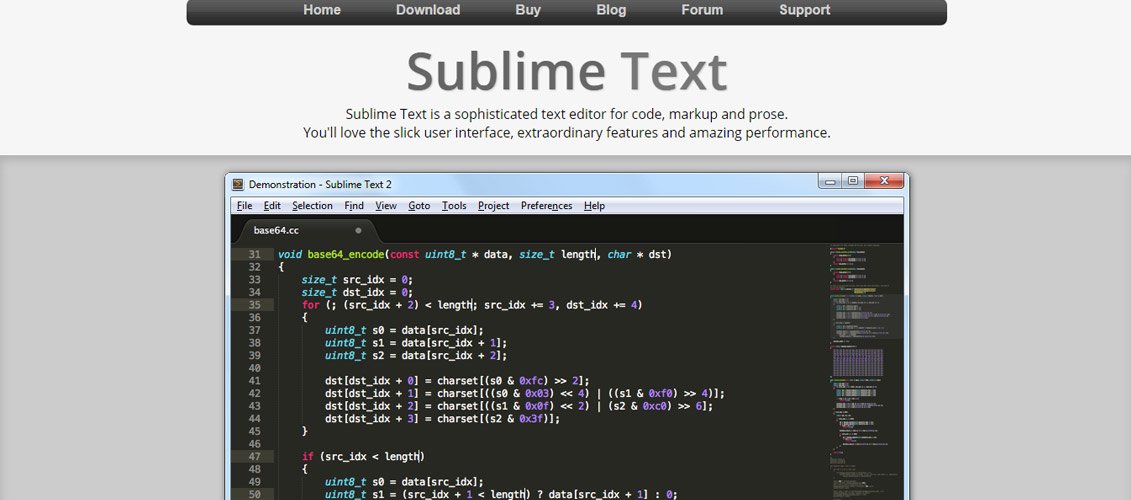Open the Home page link
Screen dimensions: 1131x500
(x=322, y=10)
